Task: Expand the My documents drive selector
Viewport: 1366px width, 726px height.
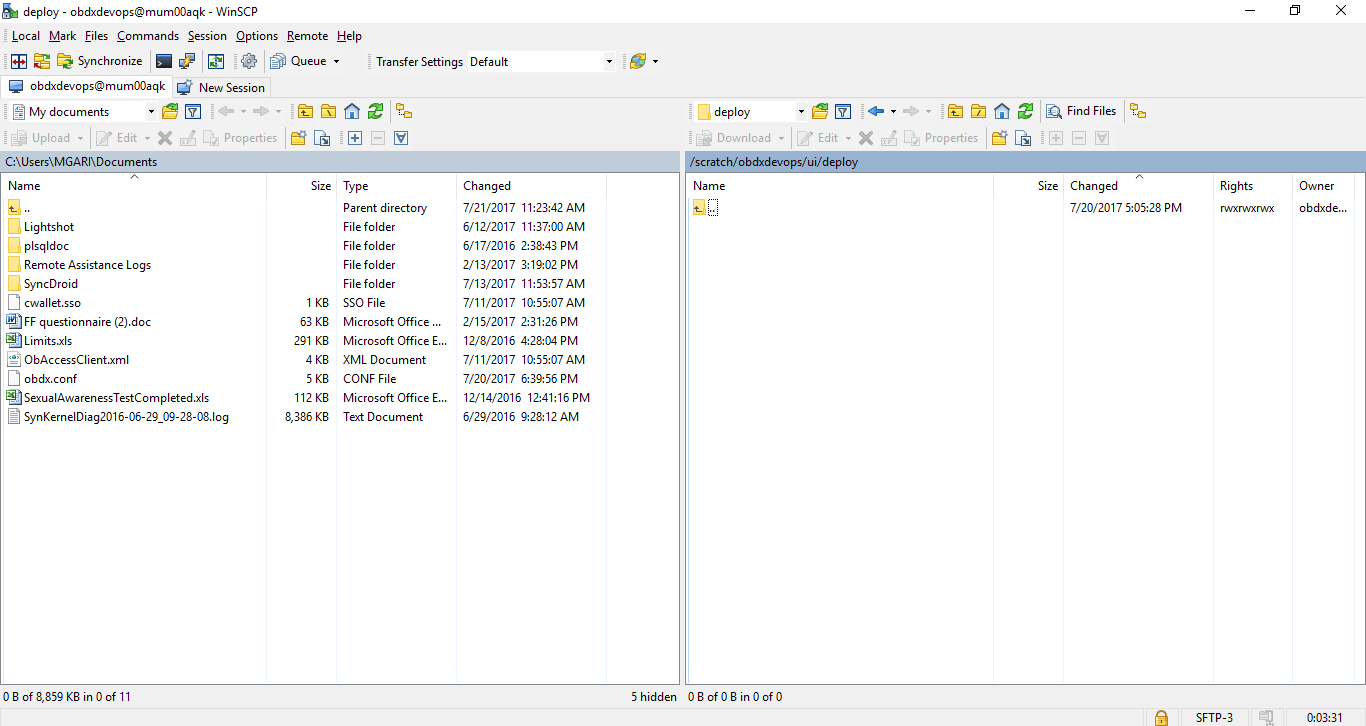Action: click(150, 111)
